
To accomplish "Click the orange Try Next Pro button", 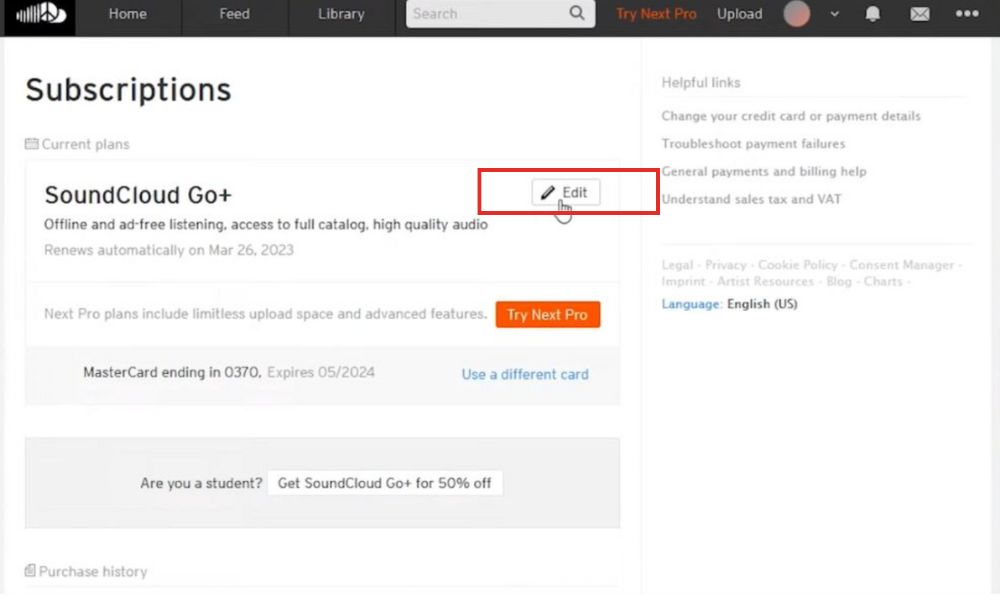I will coord(547,314).
